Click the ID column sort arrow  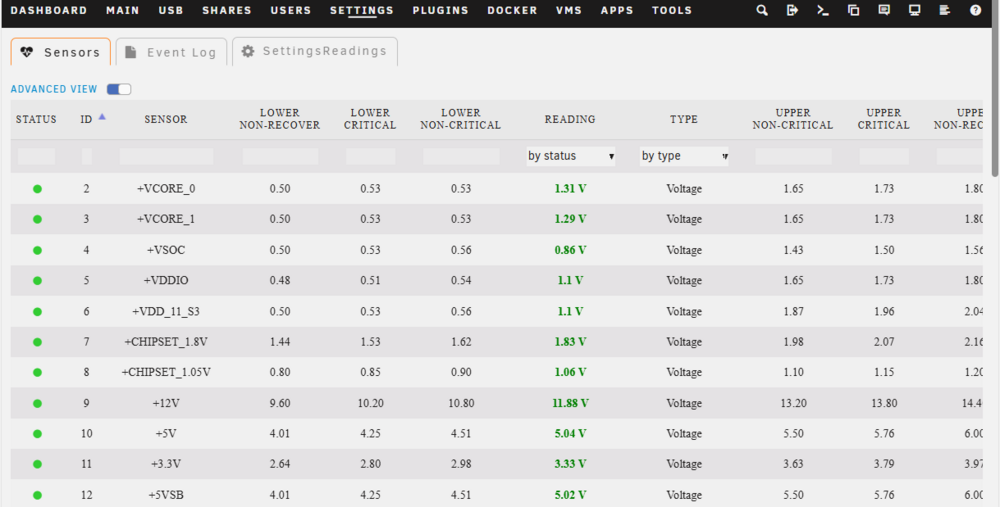point(102,117)
